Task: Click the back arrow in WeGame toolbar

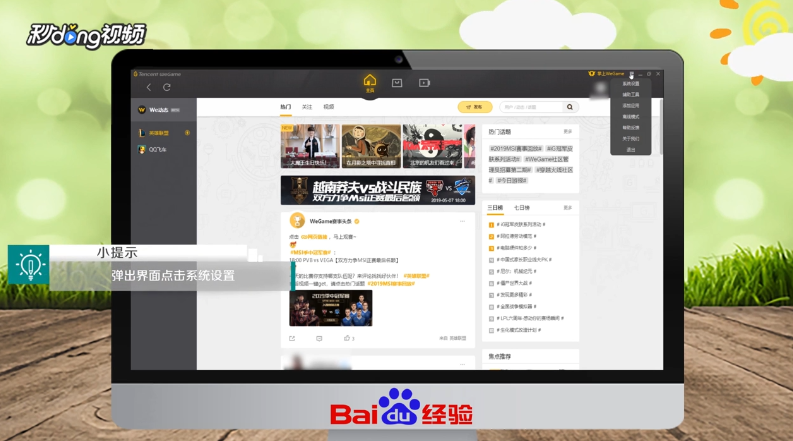Action: tap(149, 87)
